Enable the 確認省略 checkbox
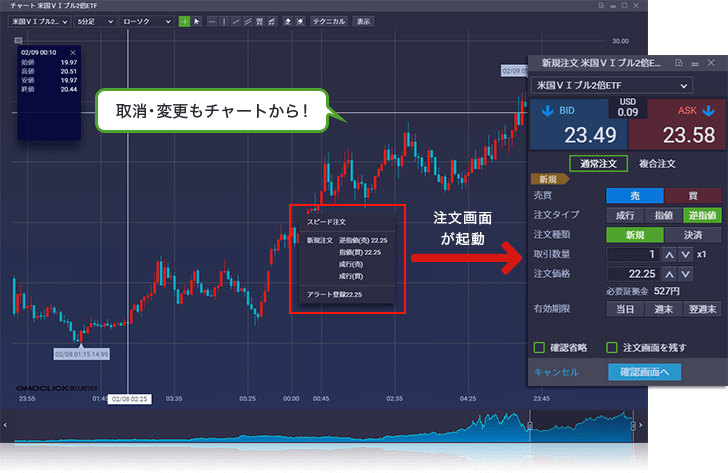Image resolution: width=728 pixels, height=473 pixels. pos(539,348)
